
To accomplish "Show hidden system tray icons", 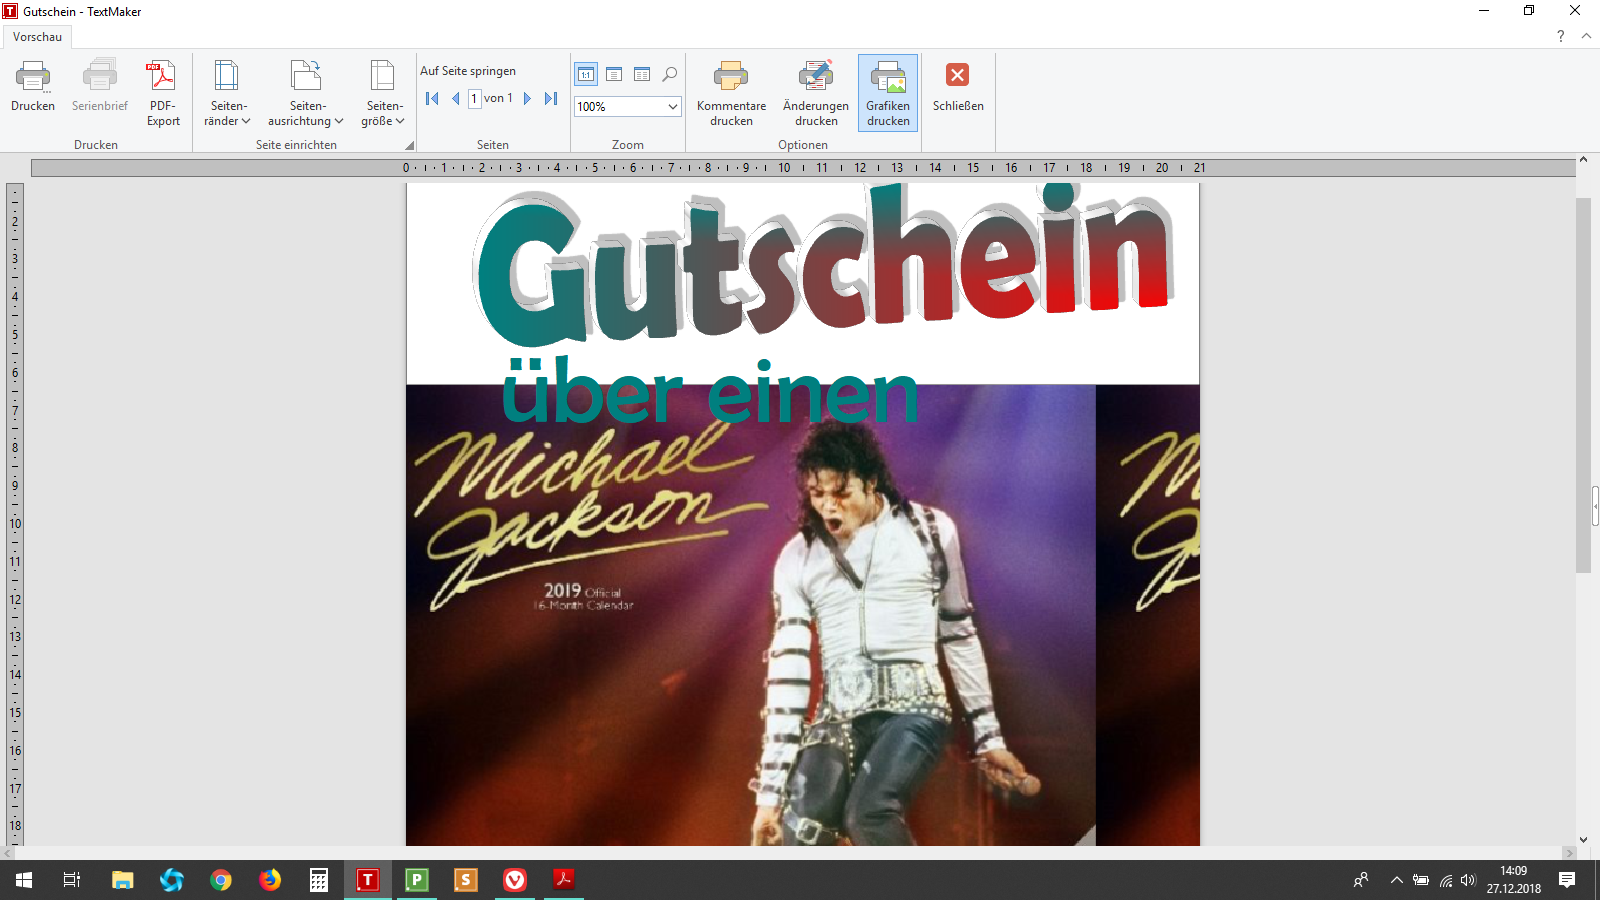I will pos(1396,880).
